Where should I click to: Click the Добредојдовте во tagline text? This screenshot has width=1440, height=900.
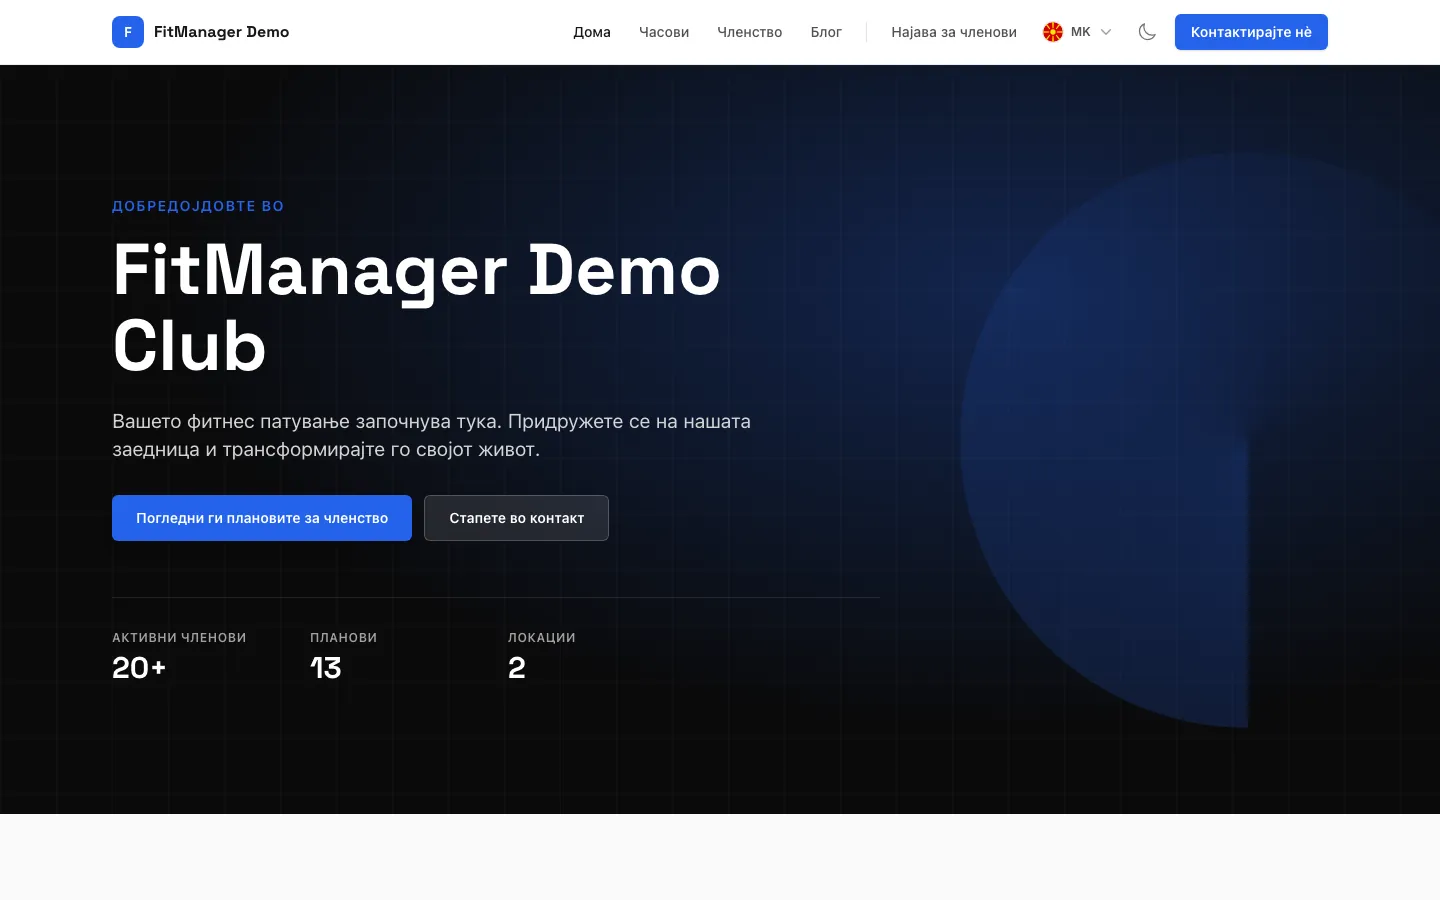coord(198,206)
